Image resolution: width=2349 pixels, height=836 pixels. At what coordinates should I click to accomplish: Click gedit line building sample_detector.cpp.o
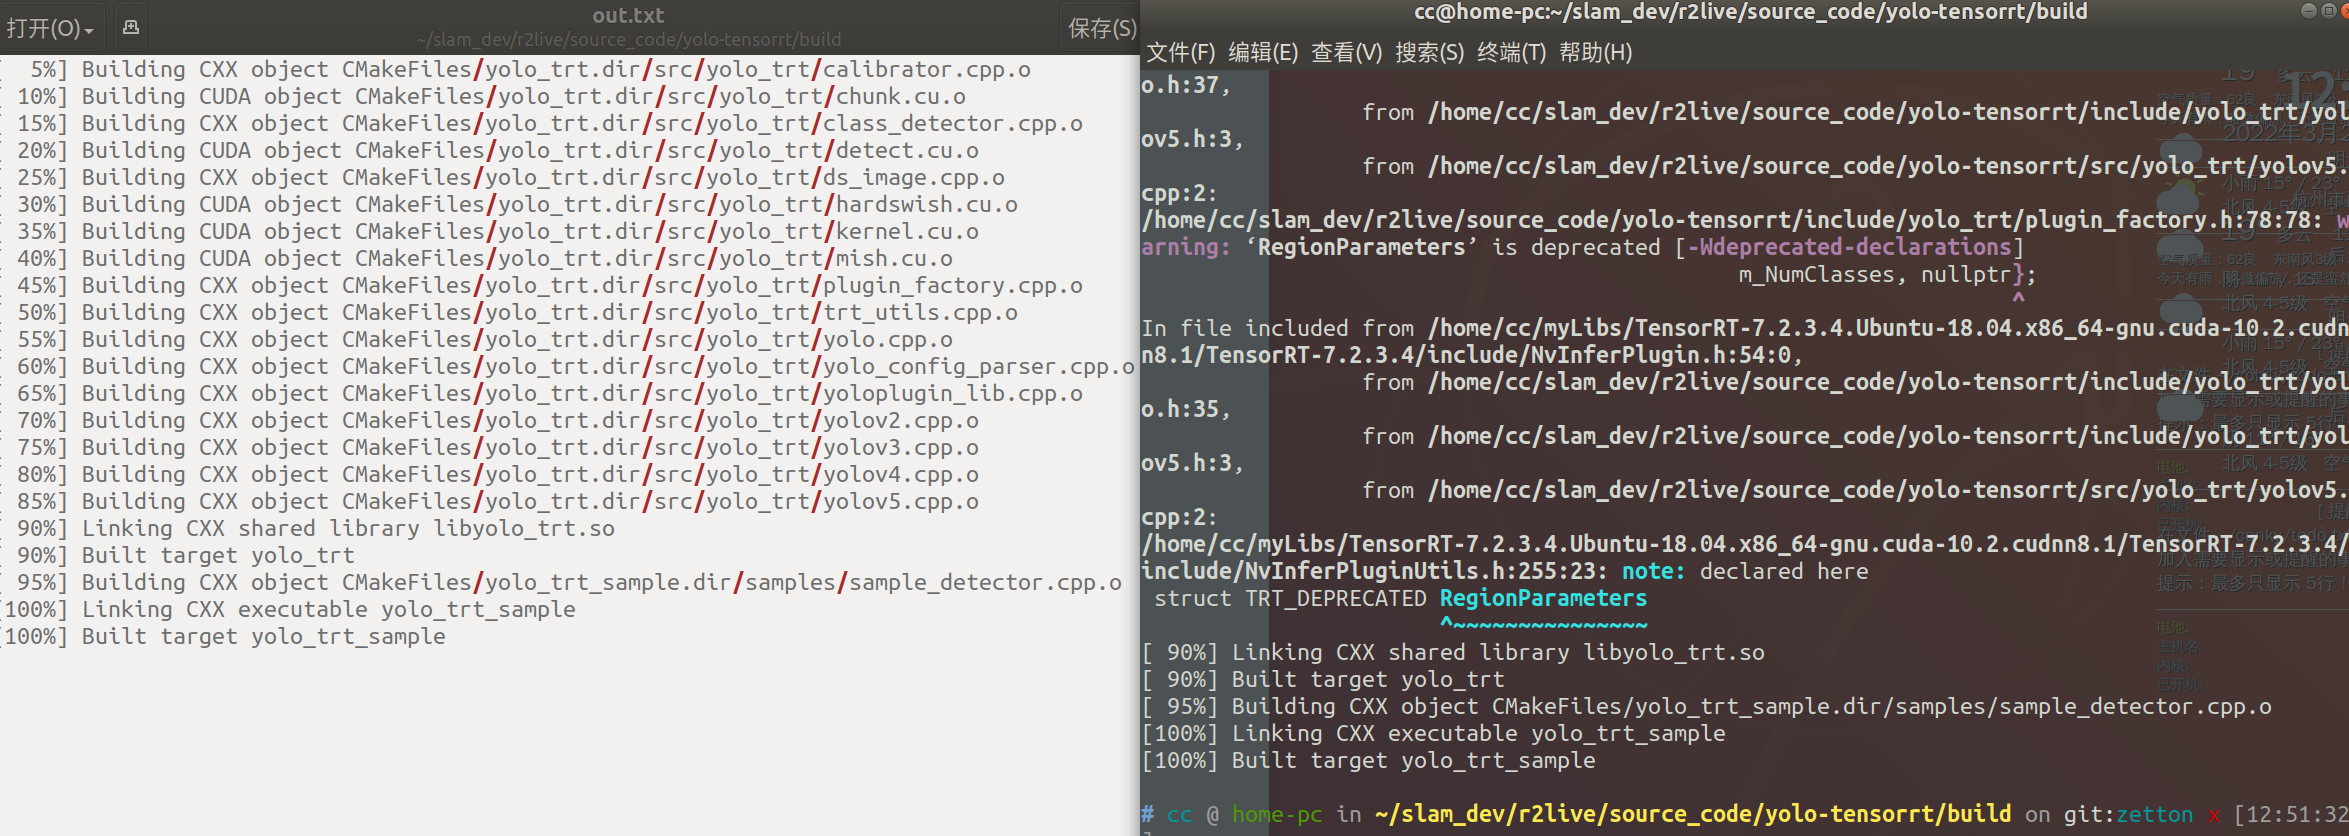coord(563,582)
